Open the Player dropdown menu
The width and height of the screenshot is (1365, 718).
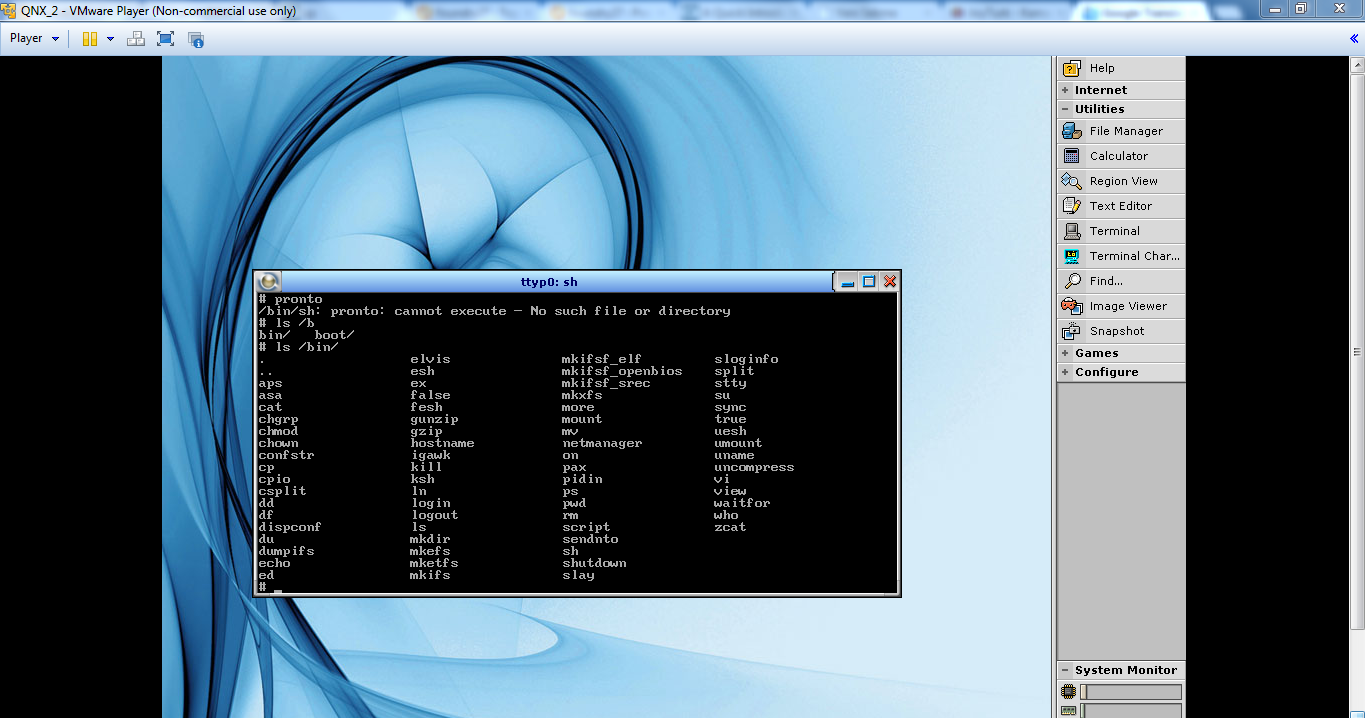pyautogui.click(x=34, y=39)
